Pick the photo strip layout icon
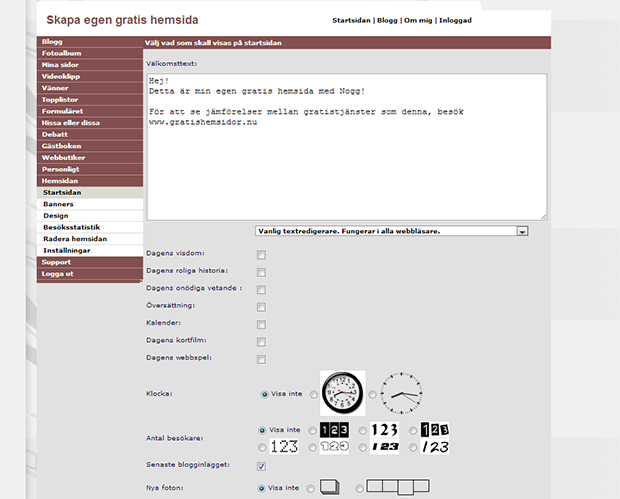620x499 pixels. pyautogui.click(x=397, y=487)
